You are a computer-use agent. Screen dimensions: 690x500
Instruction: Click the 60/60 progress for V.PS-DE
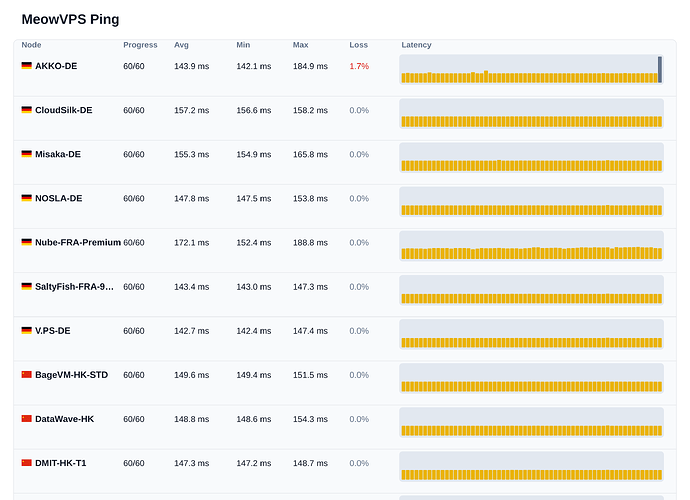click(134, 331)
